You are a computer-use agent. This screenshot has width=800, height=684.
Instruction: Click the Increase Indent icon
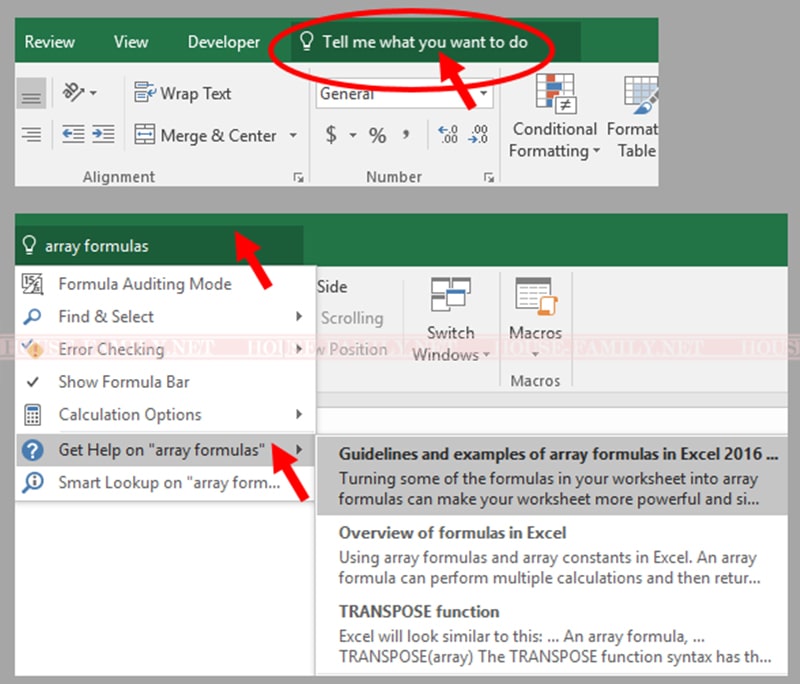click(x=103, y=135)
